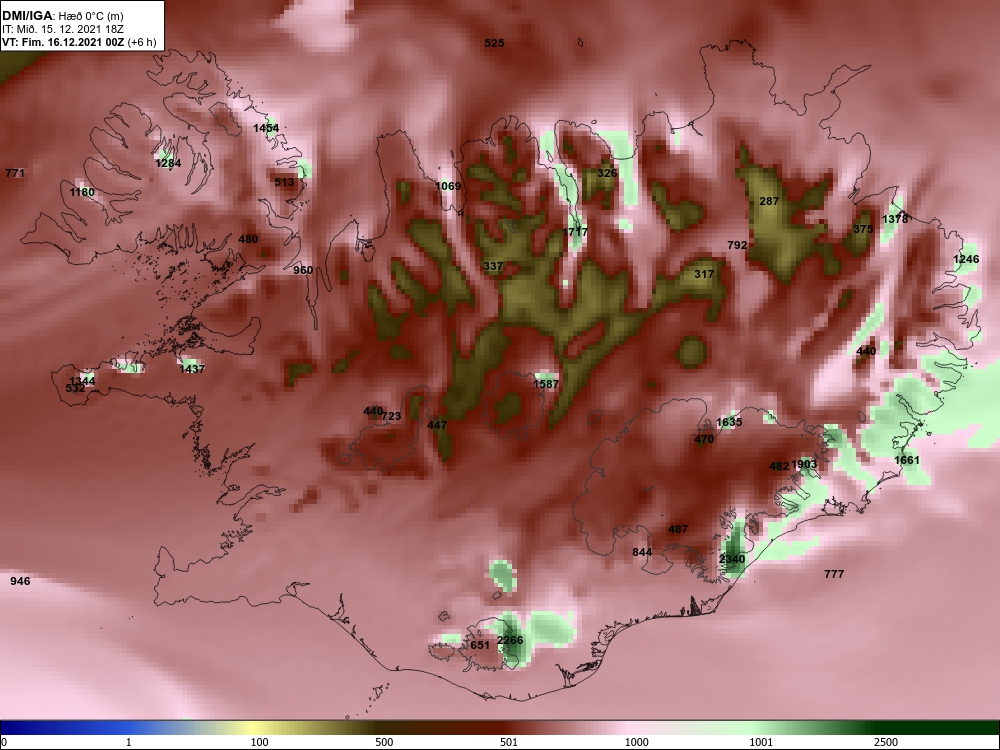
Task: Select the 1000 label on the color scale
Action: [x=636, y=742]
